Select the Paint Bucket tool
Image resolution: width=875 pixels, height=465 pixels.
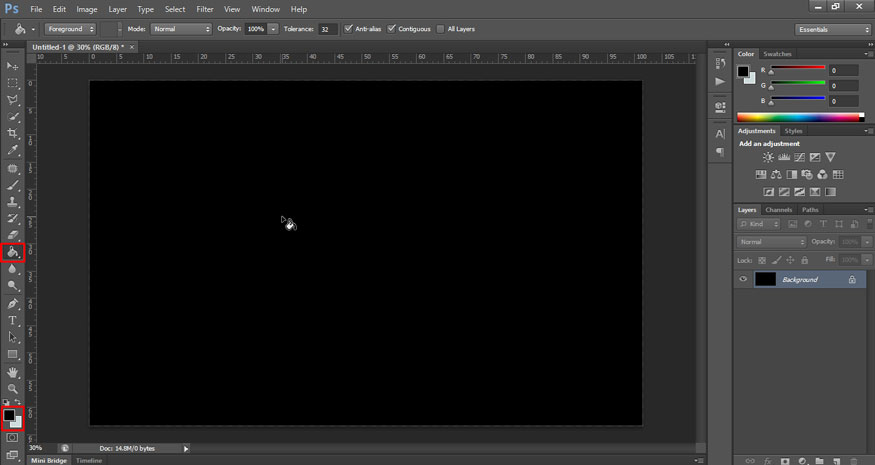[x=13, y=252]
